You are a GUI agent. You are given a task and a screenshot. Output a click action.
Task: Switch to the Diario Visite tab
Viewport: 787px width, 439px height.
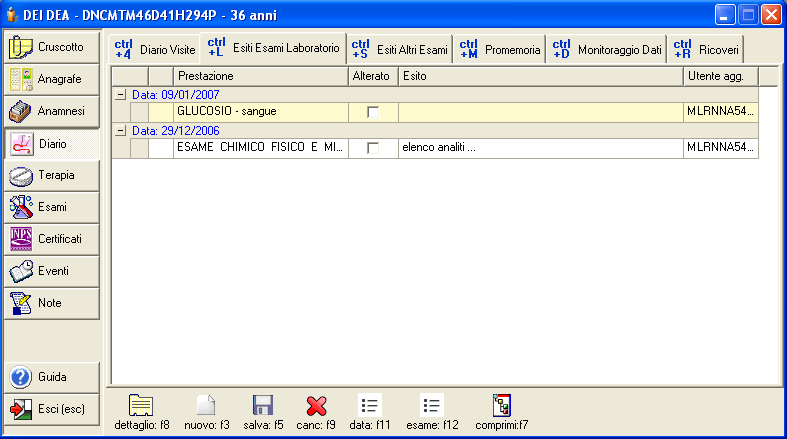pyautogui.click(x=155, y=49)
